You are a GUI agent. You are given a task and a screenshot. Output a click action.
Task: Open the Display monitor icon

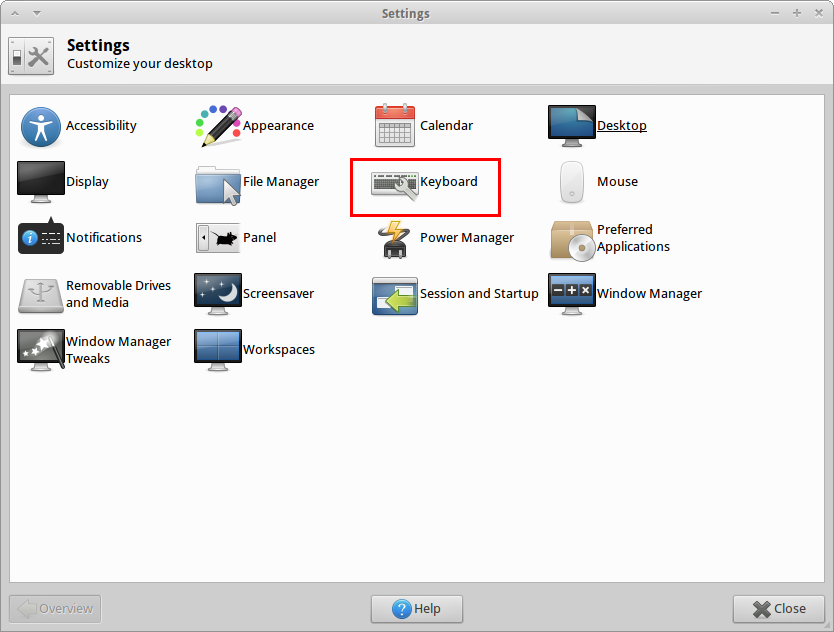[x=41, y=182]
